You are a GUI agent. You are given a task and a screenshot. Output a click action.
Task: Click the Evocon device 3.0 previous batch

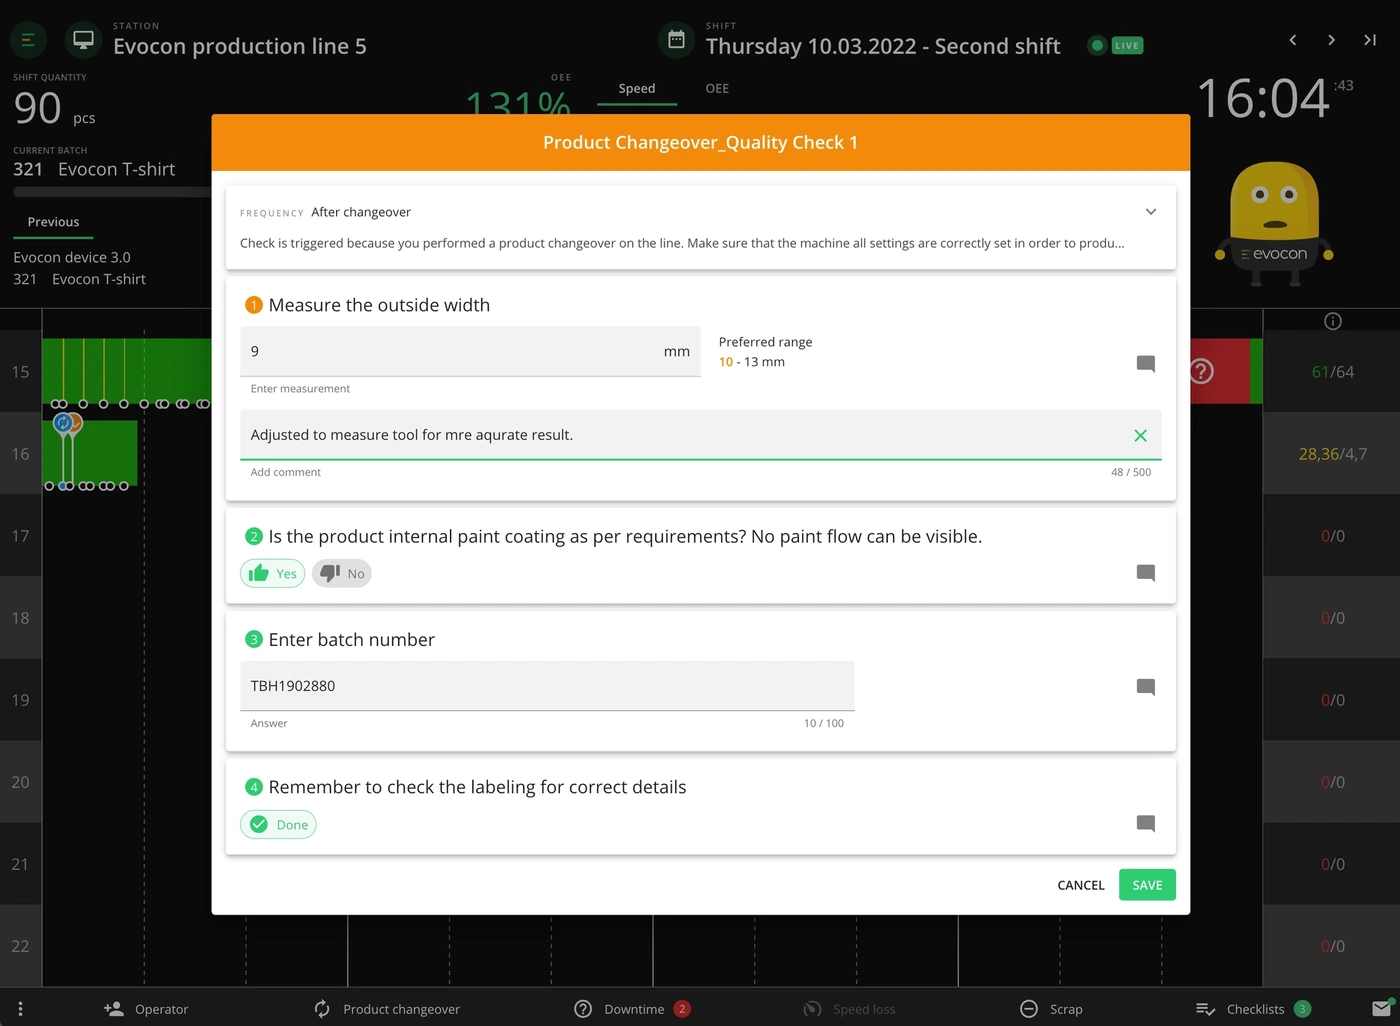72,257
